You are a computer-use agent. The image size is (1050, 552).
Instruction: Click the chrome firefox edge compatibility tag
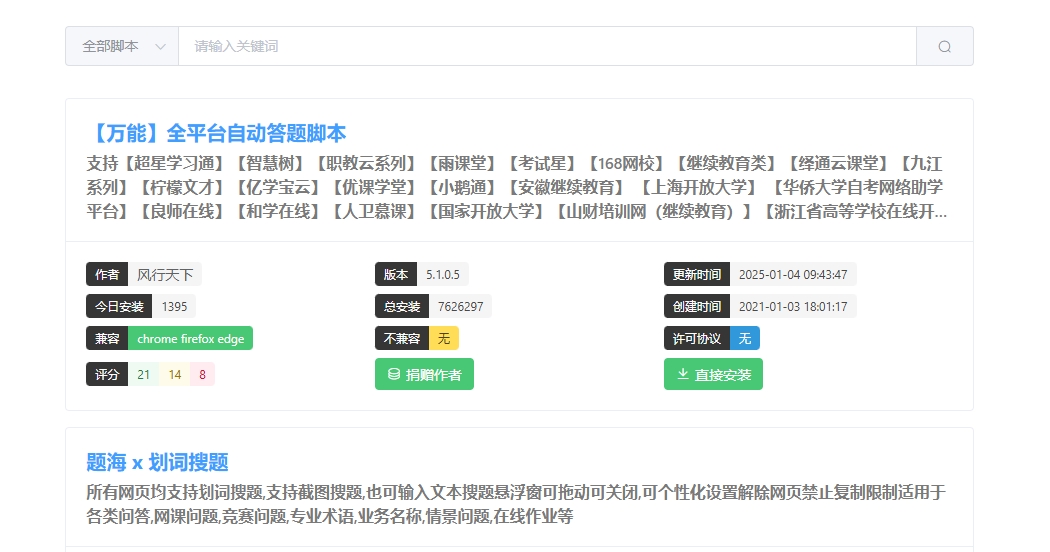(x=190, y=339)
